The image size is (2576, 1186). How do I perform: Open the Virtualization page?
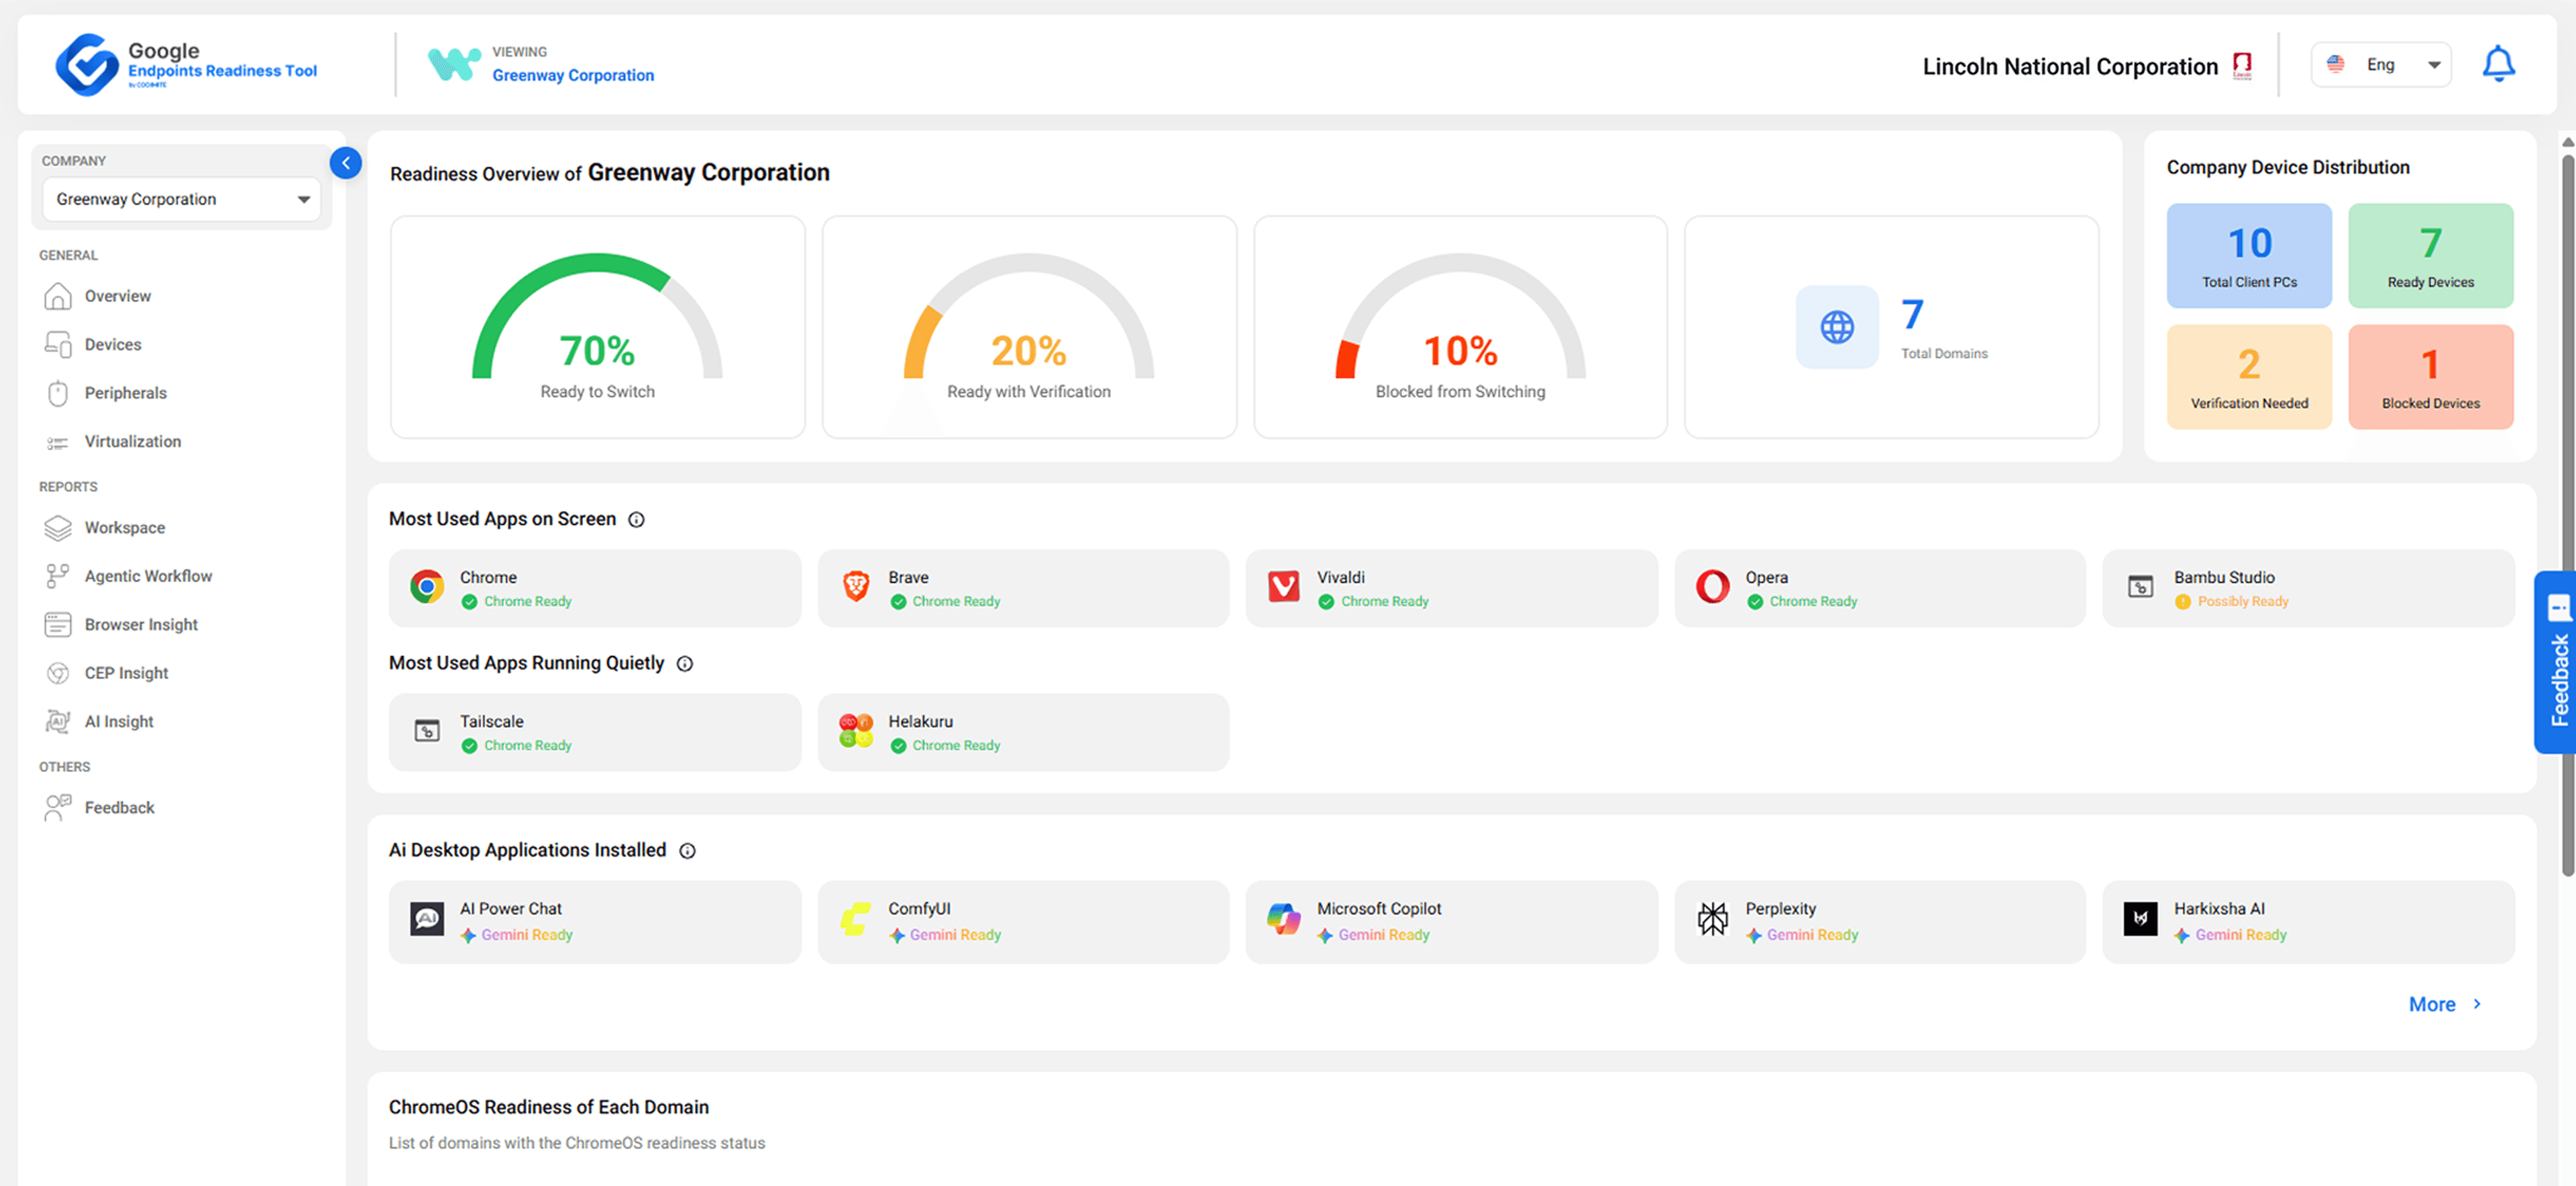[x=133, y=442]
